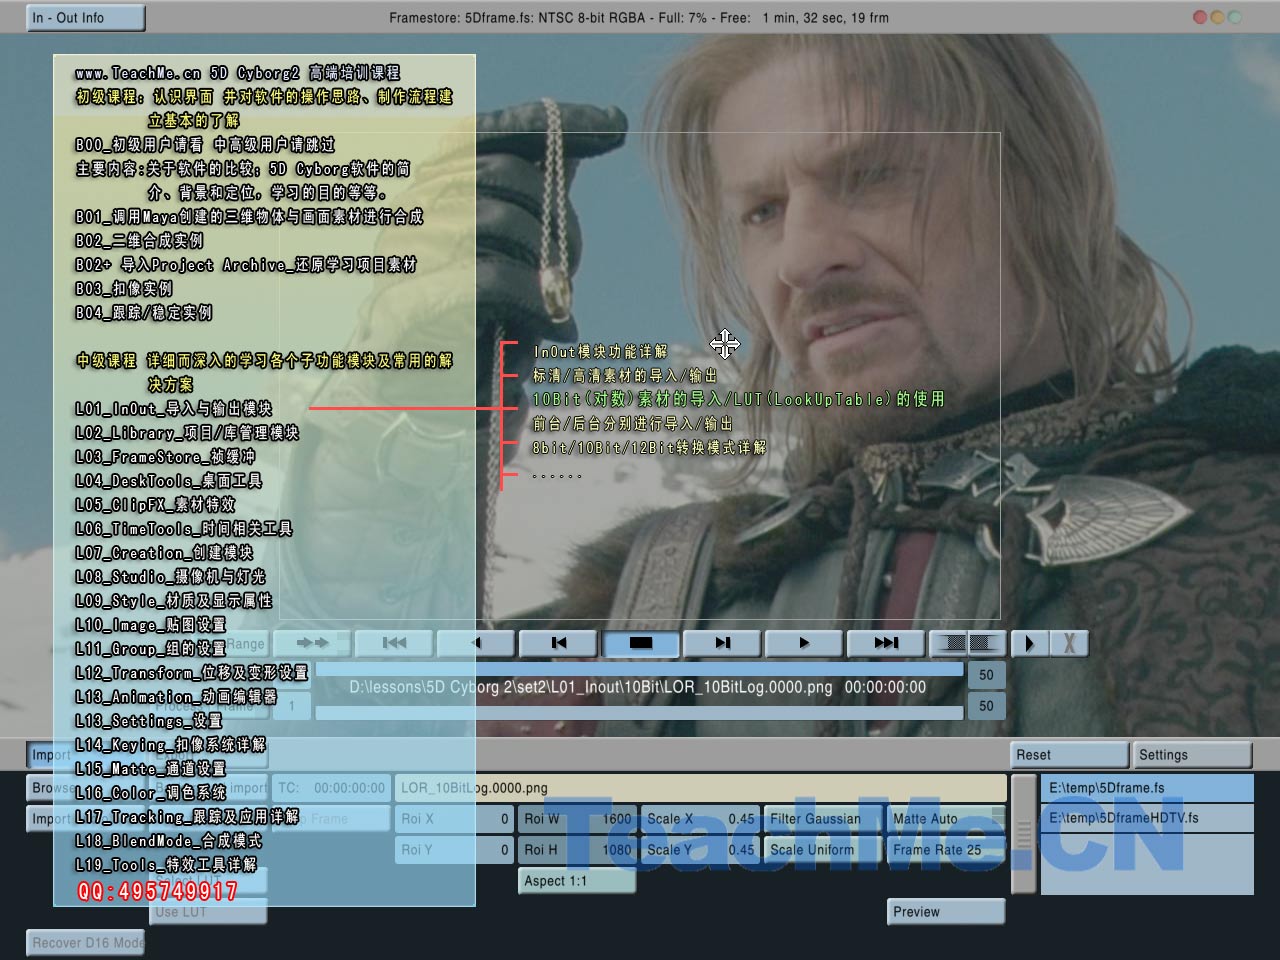Viewport: 1280px width, 960px height.
Task: Jump to start with fast rewind button
Action: coord(395,643)
